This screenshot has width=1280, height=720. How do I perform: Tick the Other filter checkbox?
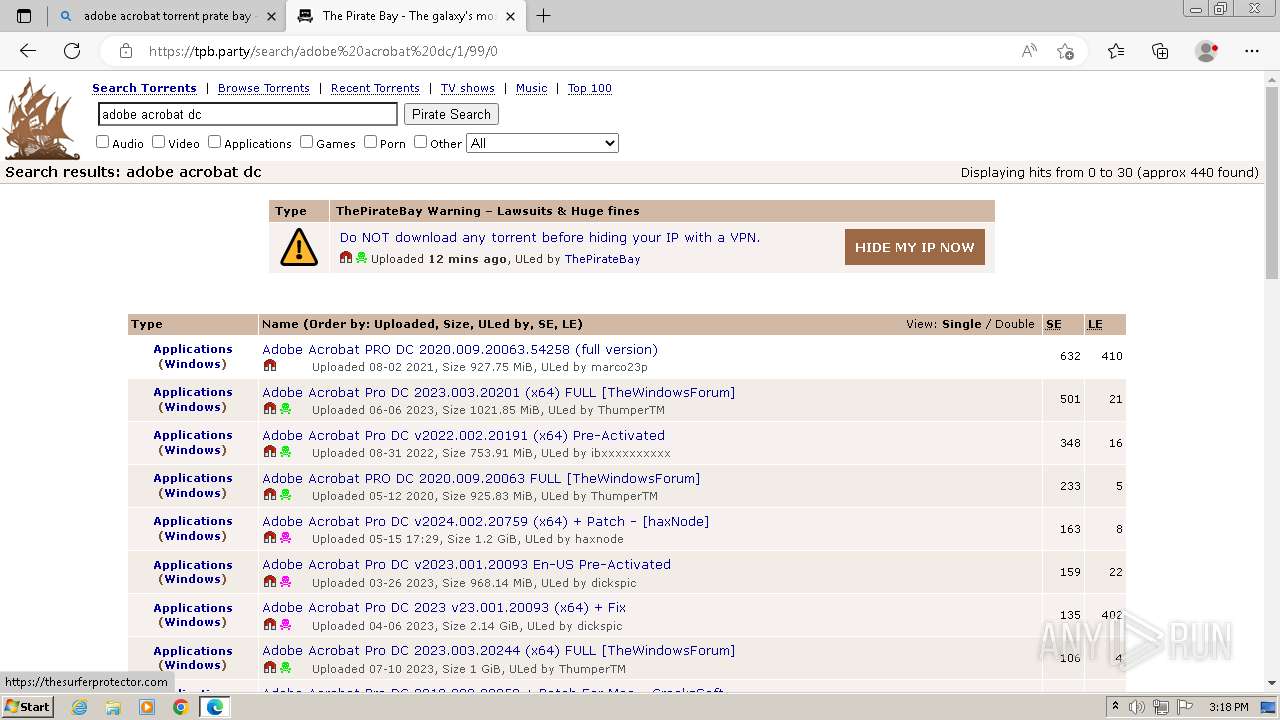[x=420, y=142]
